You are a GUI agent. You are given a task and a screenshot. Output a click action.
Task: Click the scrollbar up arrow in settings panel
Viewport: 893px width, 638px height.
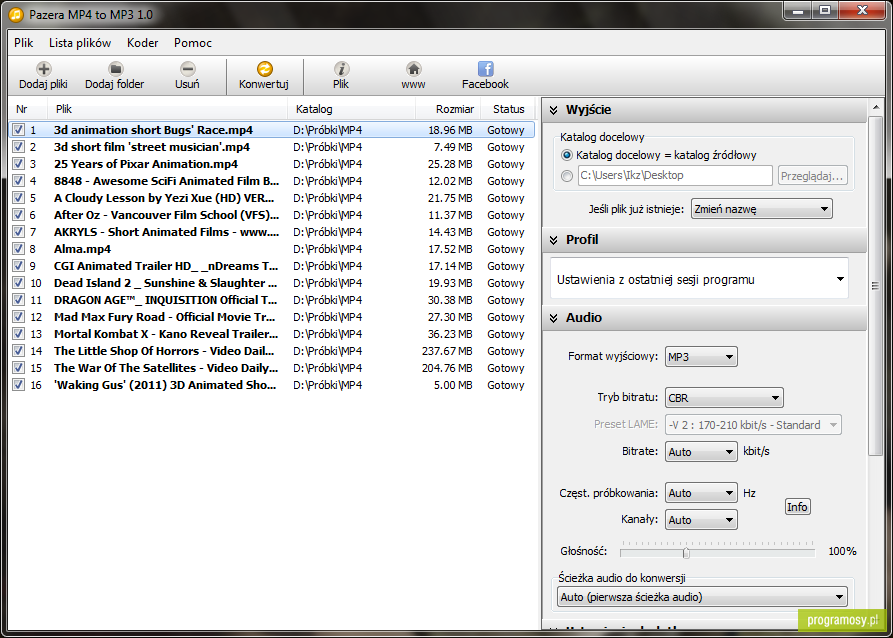click(875, 106)
